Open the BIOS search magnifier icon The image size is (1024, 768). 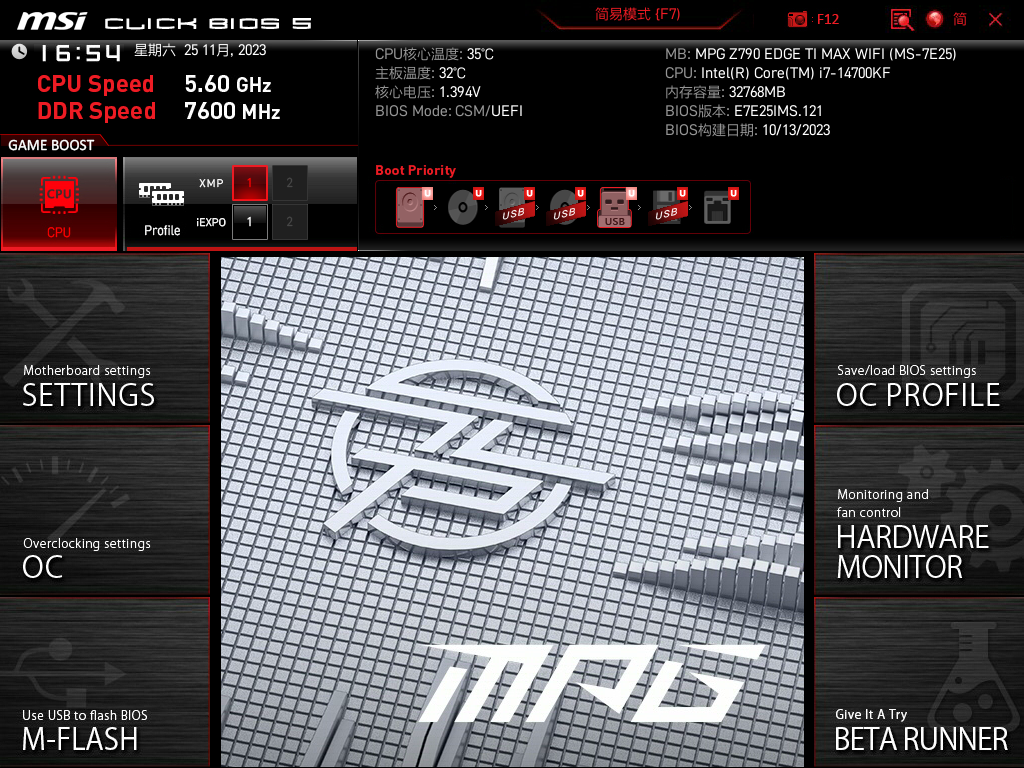click(902, 19)
